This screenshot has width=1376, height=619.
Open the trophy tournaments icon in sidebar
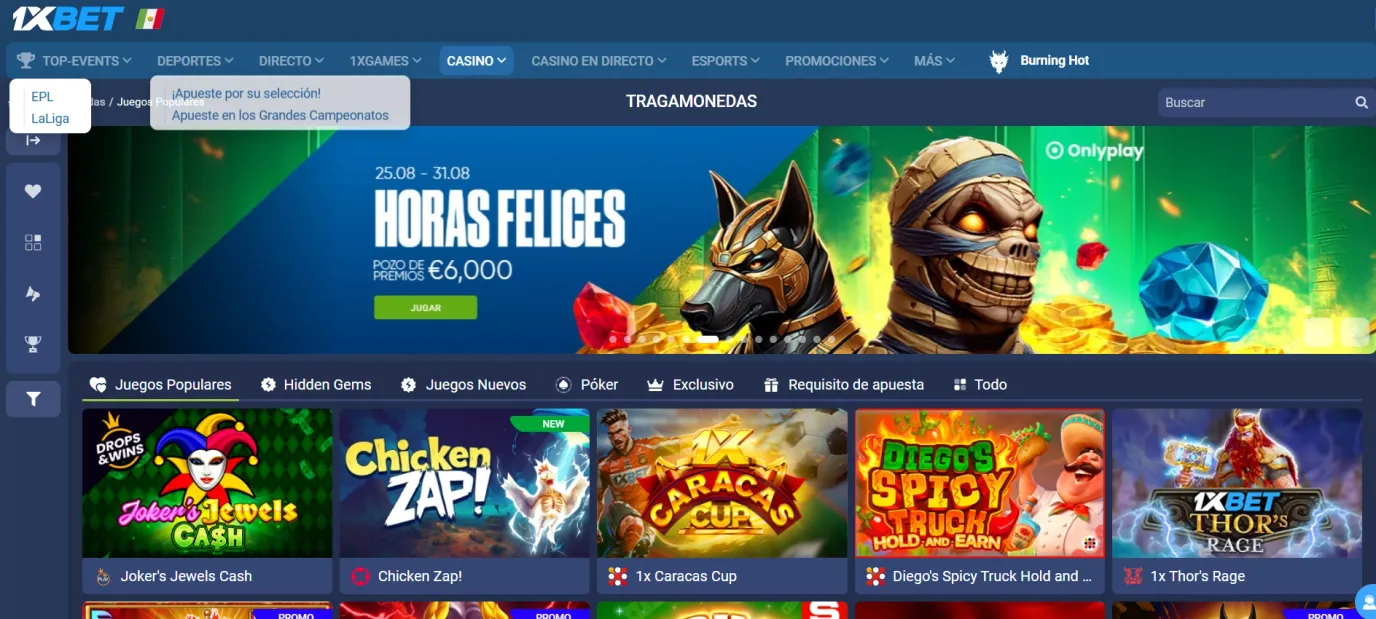point(33,344)
